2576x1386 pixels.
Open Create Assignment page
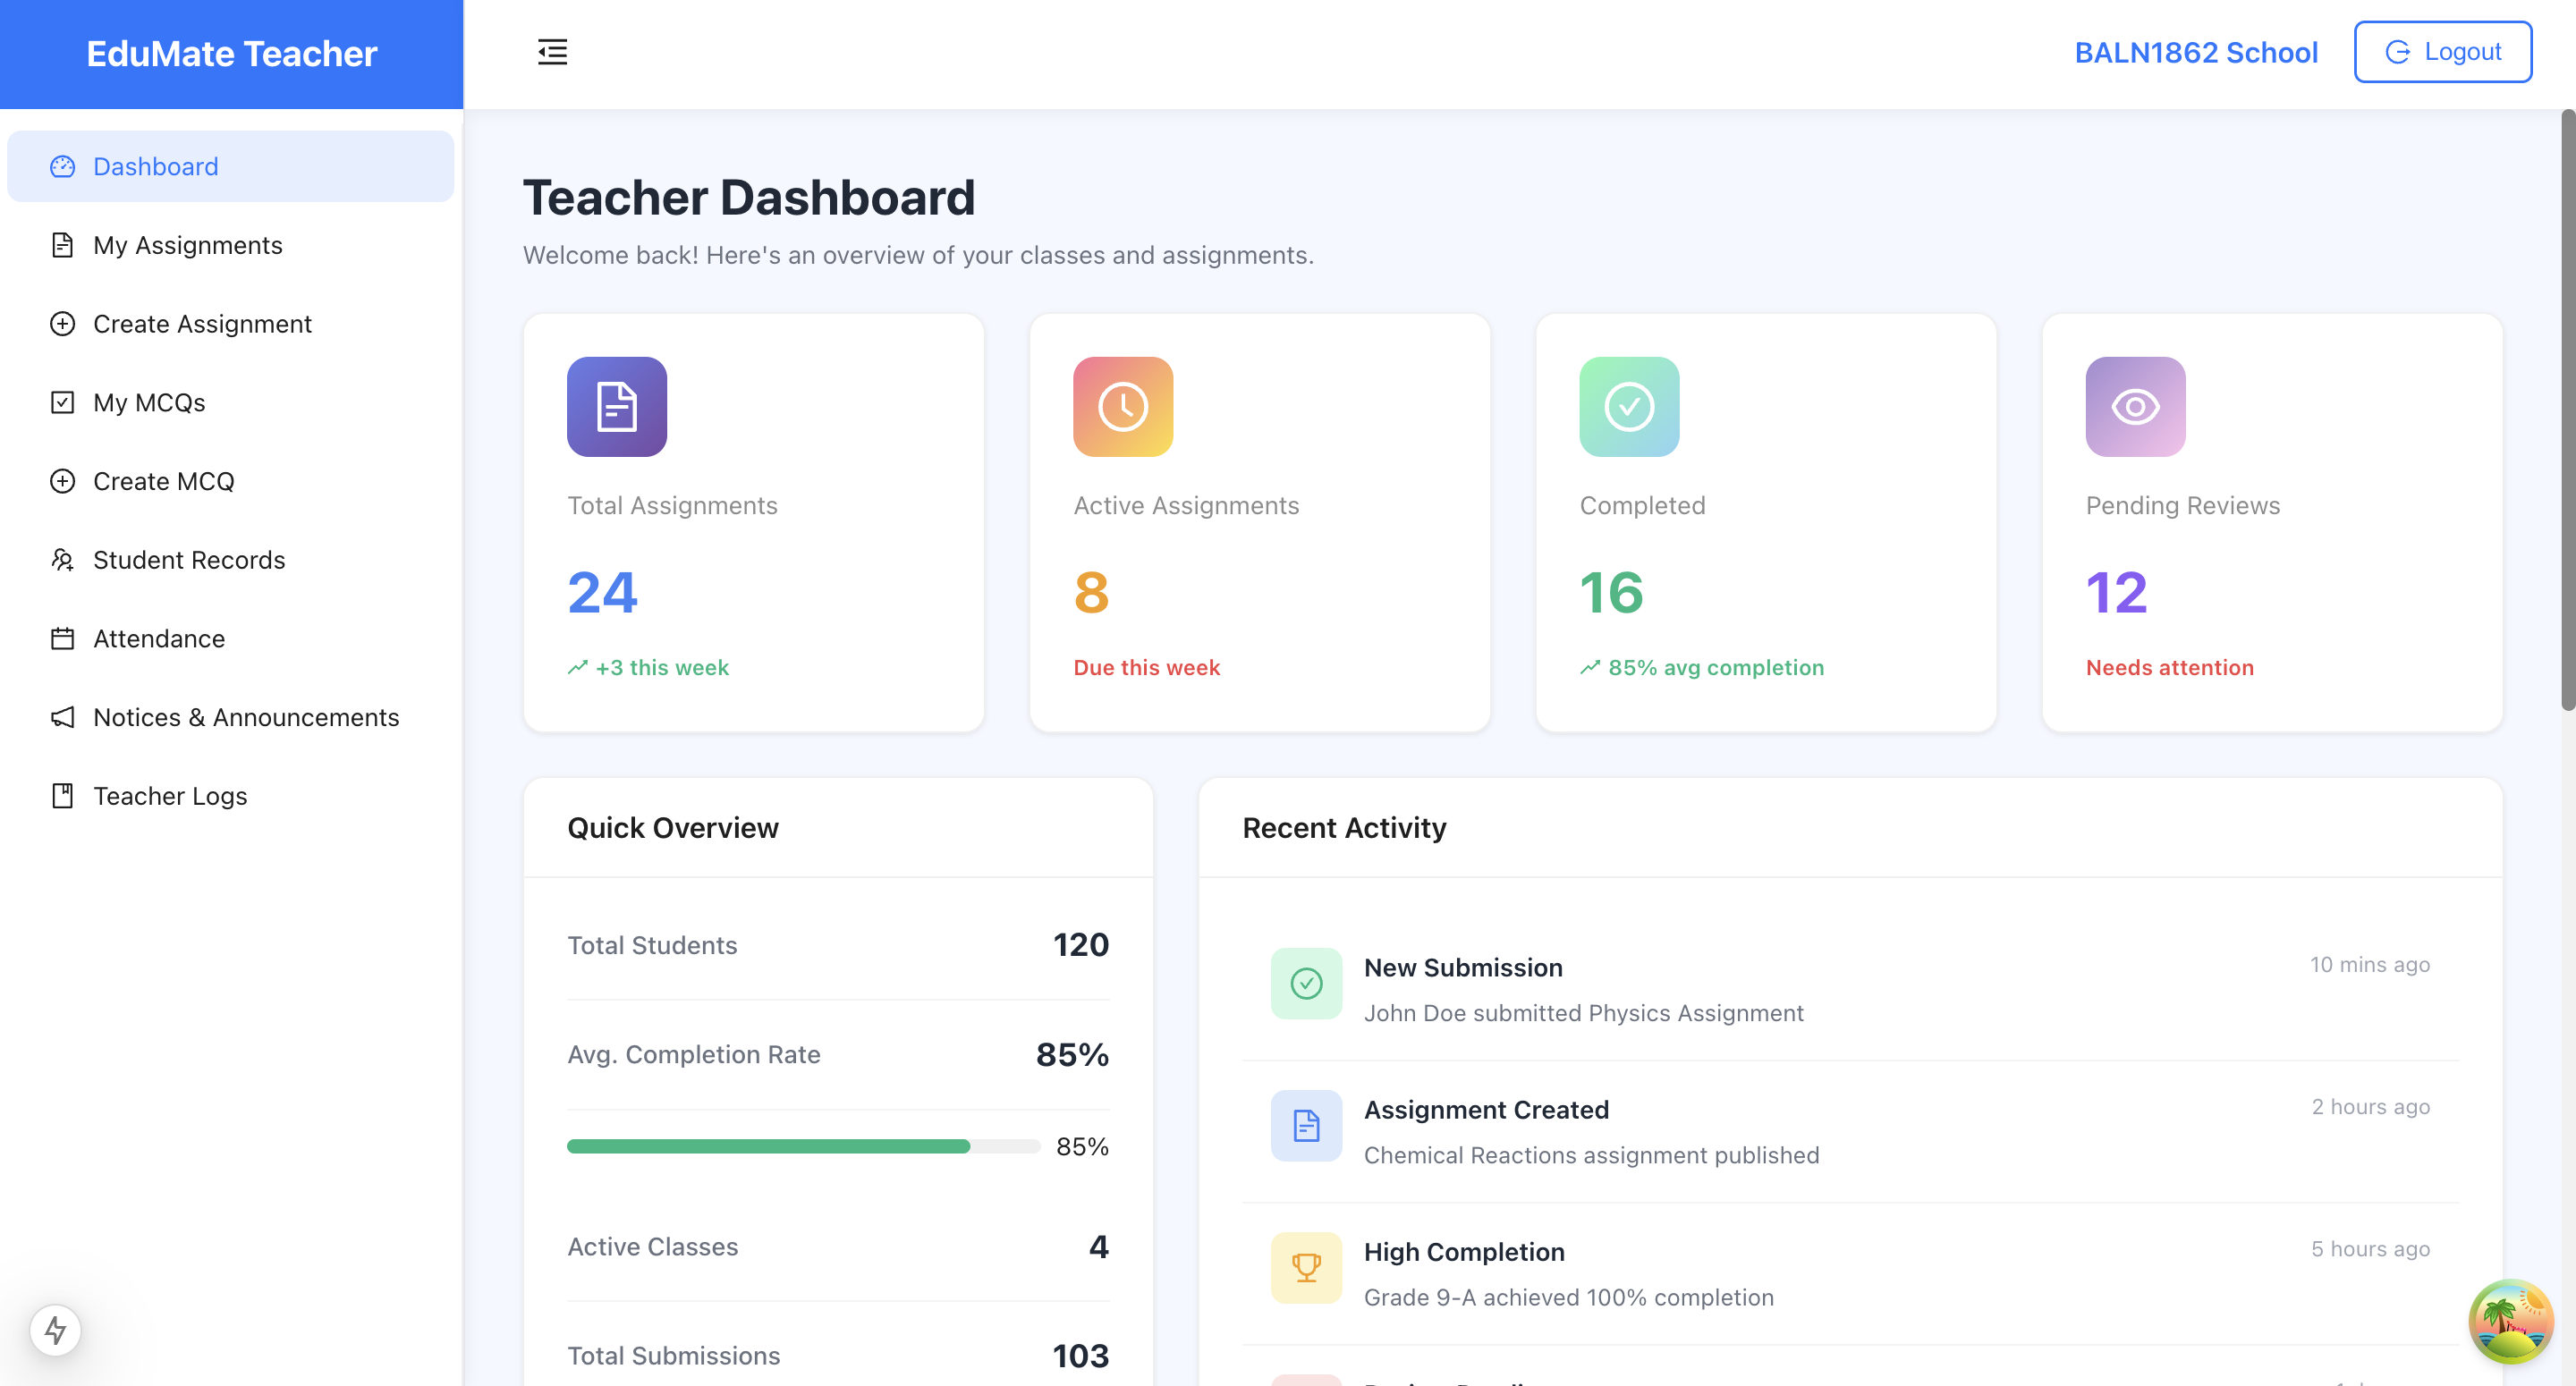point(202,324)
